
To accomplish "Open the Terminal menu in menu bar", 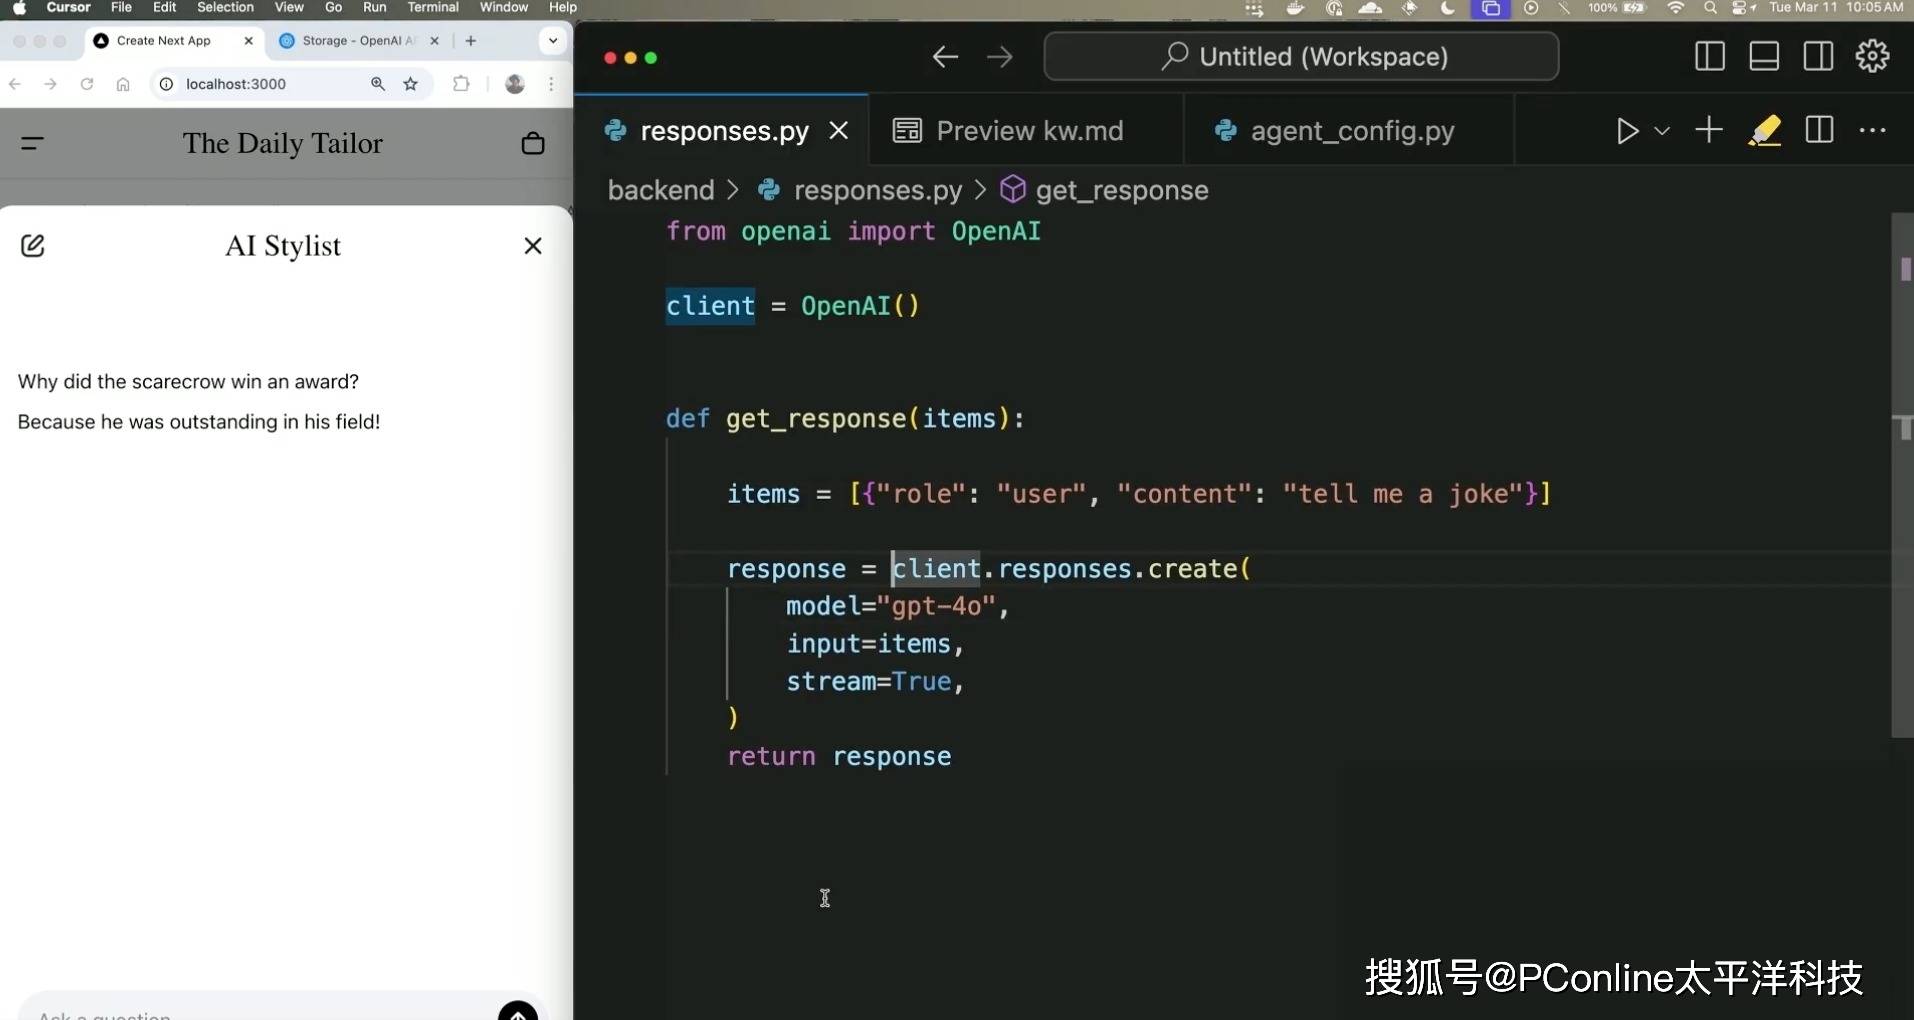I will click(432, 8).
